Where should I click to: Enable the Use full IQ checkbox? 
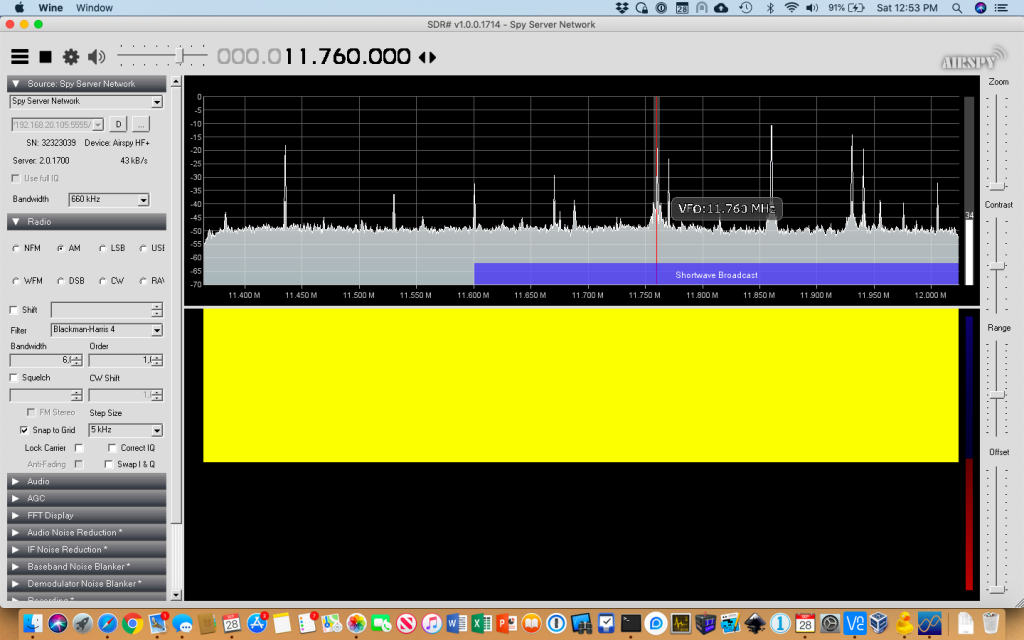16,178
